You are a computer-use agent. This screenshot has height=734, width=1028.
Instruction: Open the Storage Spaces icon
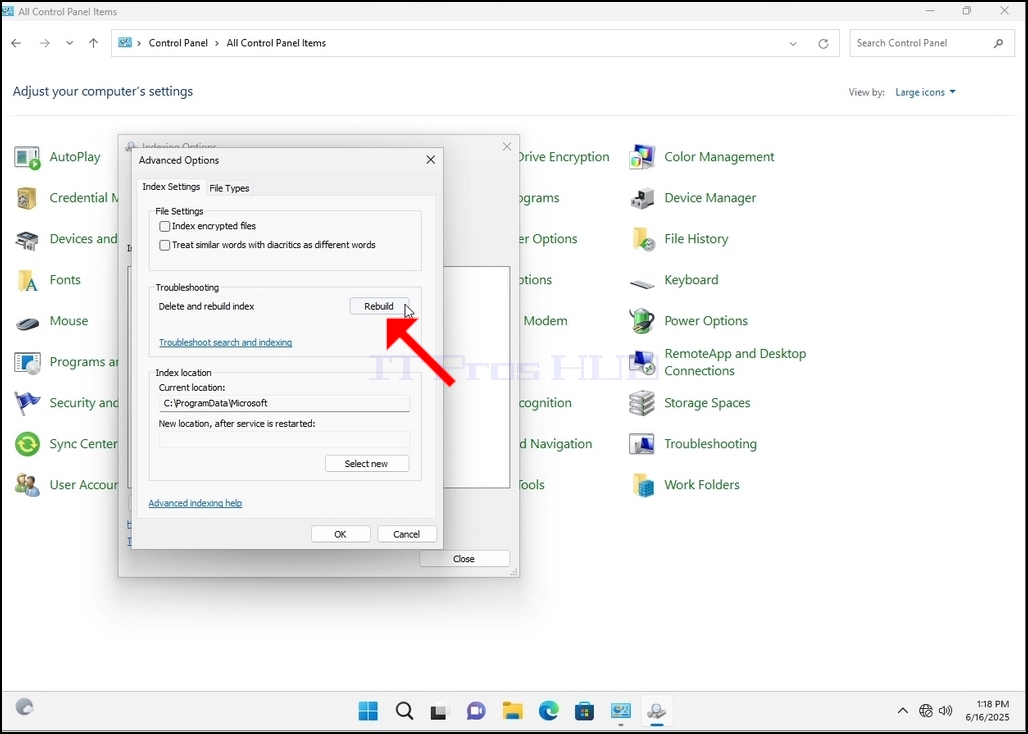point(642,403)
